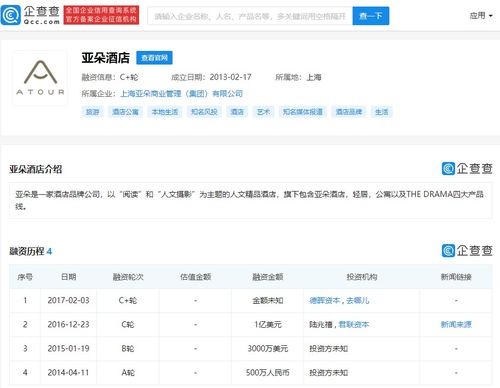Click the 融资信息: C+轮 text
This screenshot has width=500, height=388.
110,77
